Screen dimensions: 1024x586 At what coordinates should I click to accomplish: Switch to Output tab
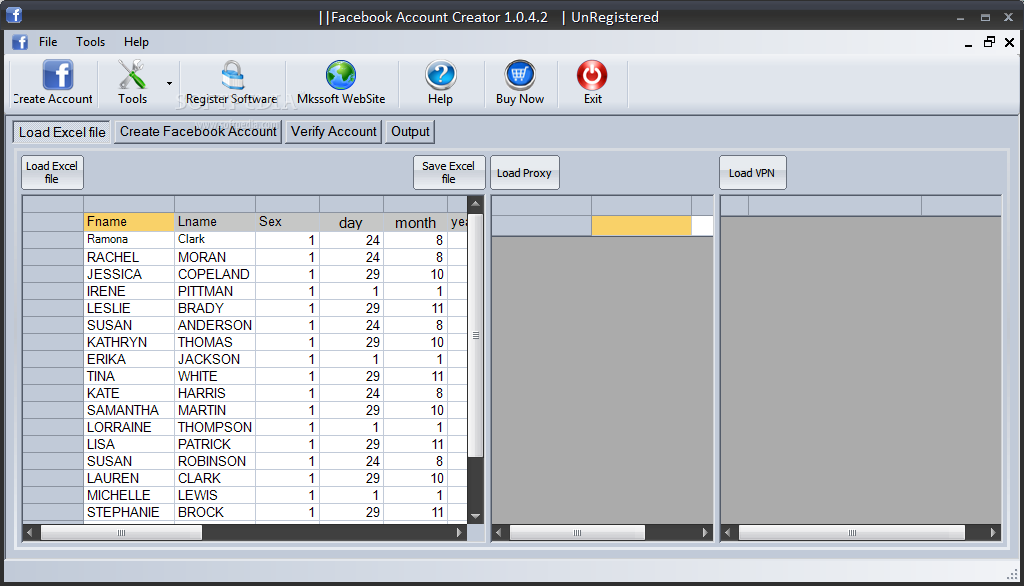point(410,131)
